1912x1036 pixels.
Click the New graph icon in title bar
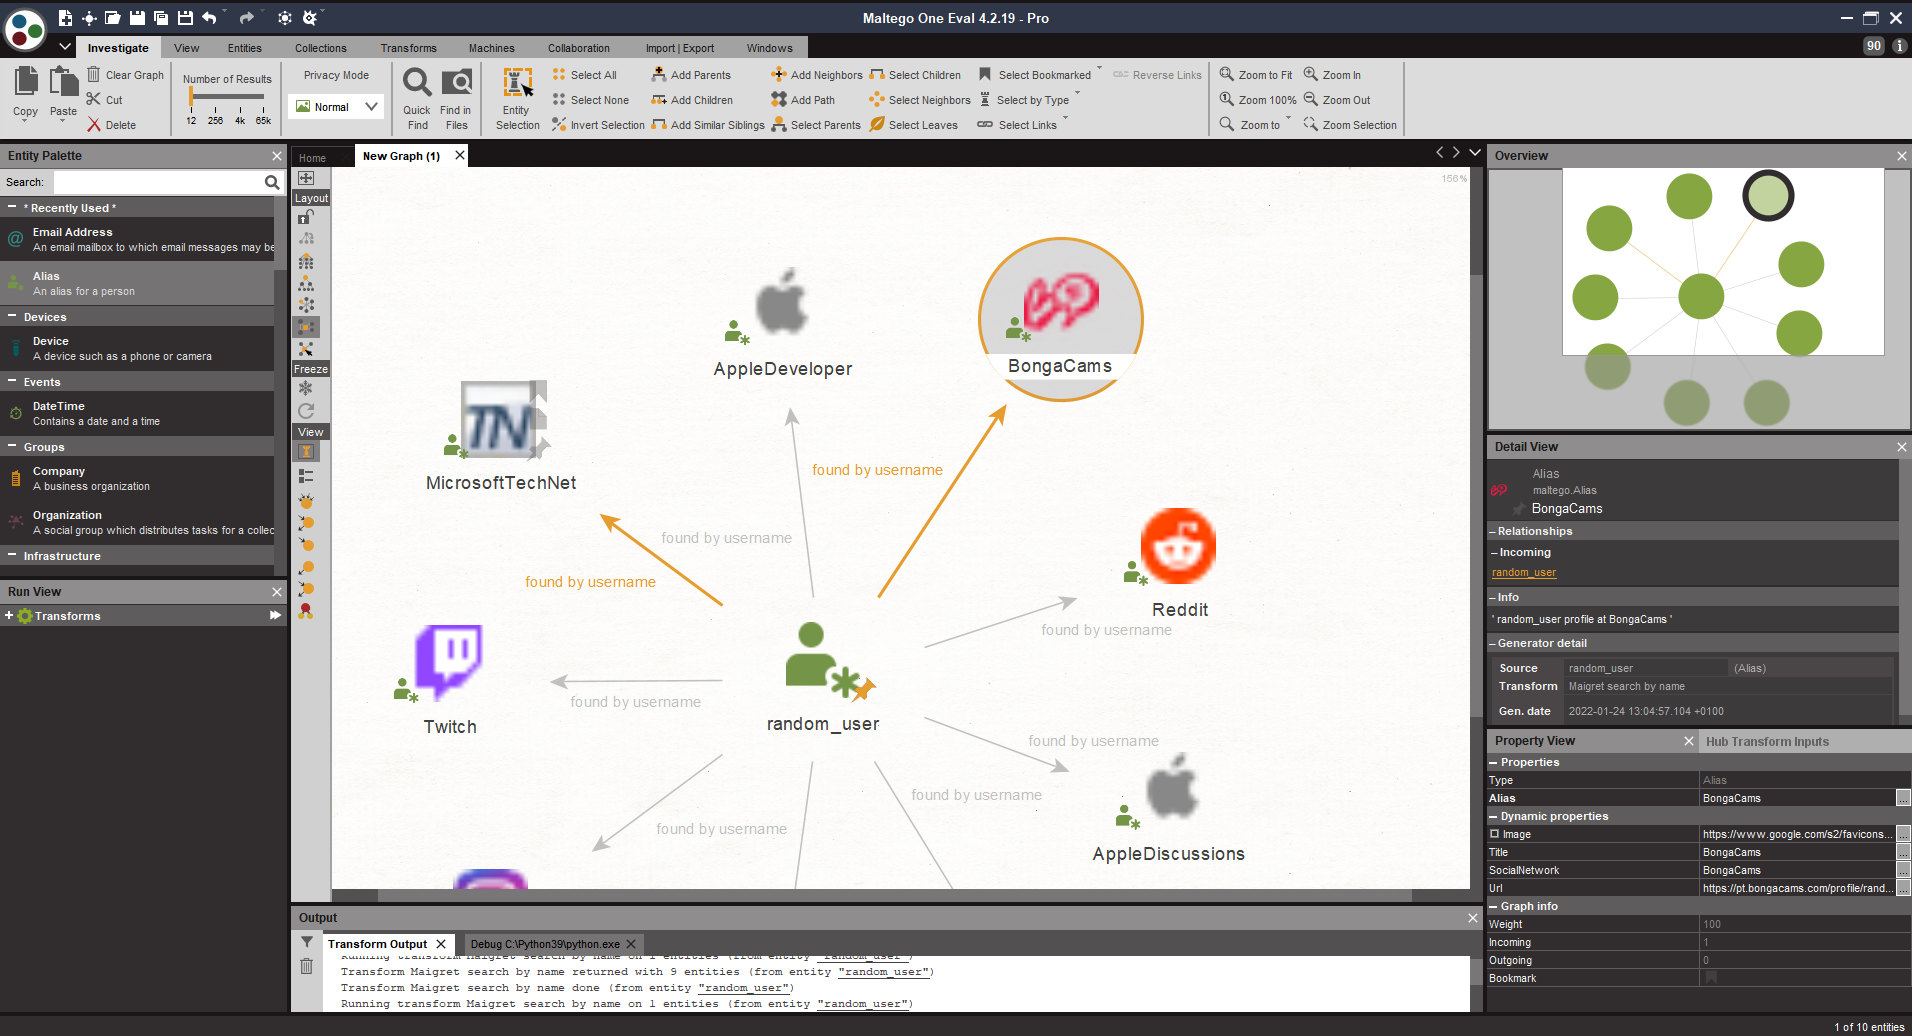tap(65, 18)
